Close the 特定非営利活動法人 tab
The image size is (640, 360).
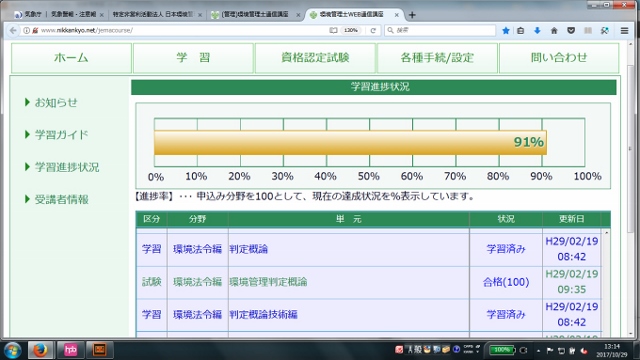(x=200, y=15)
